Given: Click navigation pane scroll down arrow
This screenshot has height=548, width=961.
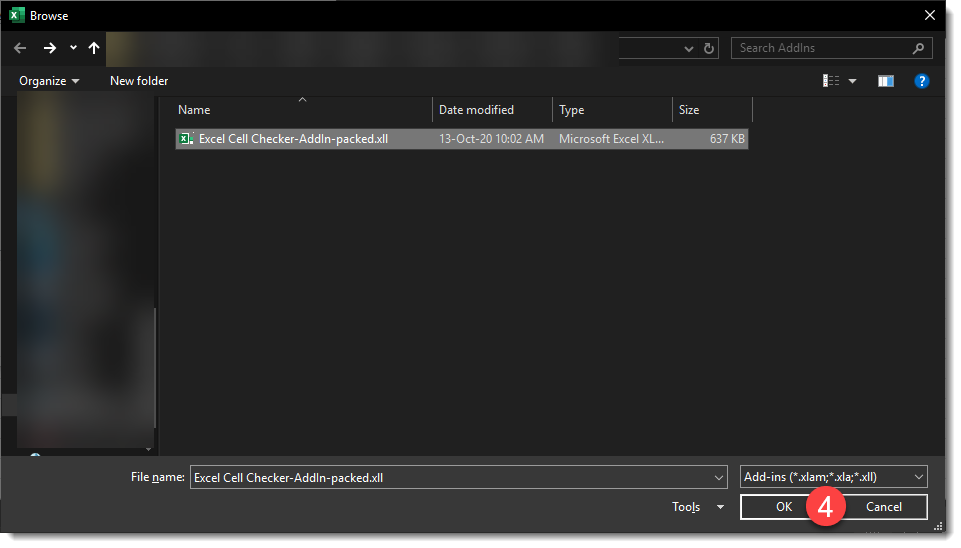Looking at the screenshot, I should [x=148, y=450].
